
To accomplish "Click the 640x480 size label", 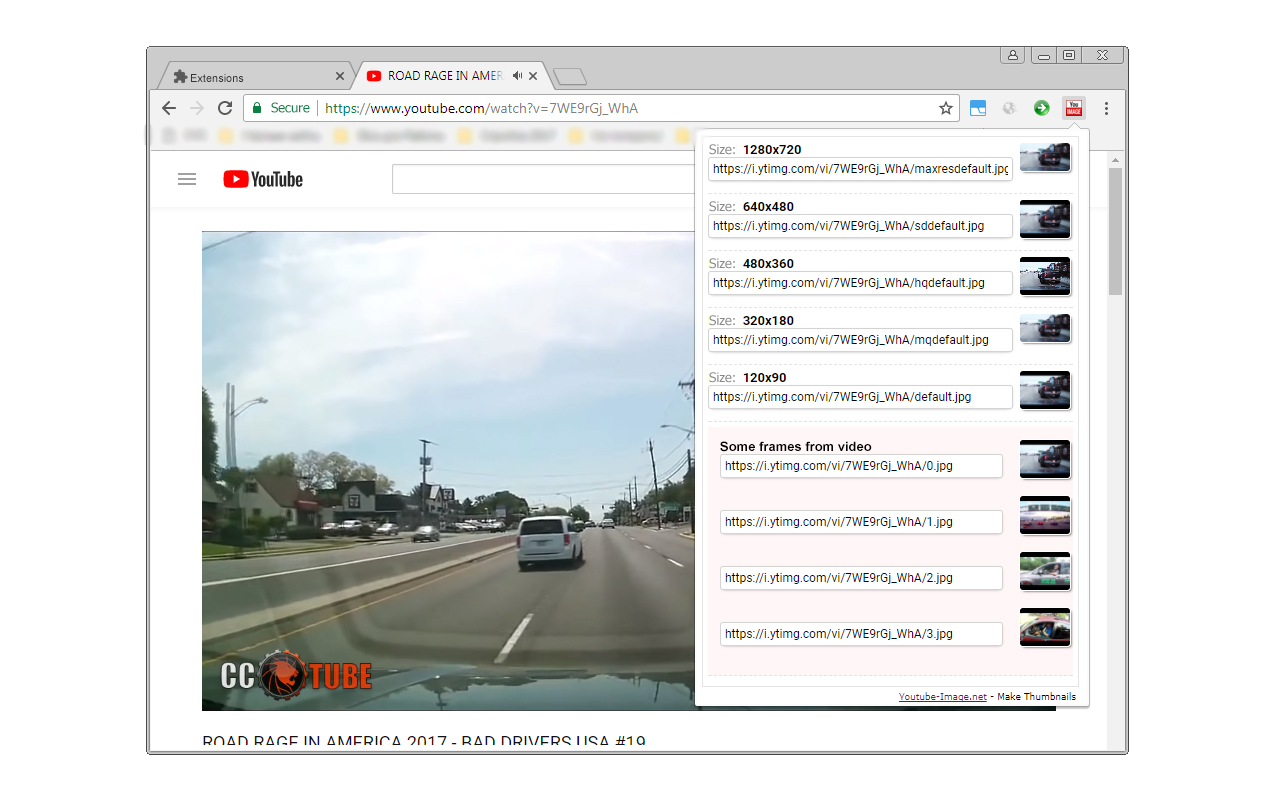I will 768,207.
